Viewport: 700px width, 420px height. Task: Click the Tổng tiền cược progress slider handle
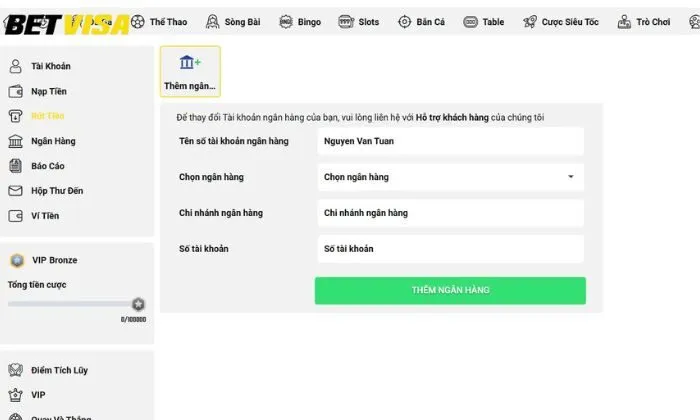(x=138, y=304)
